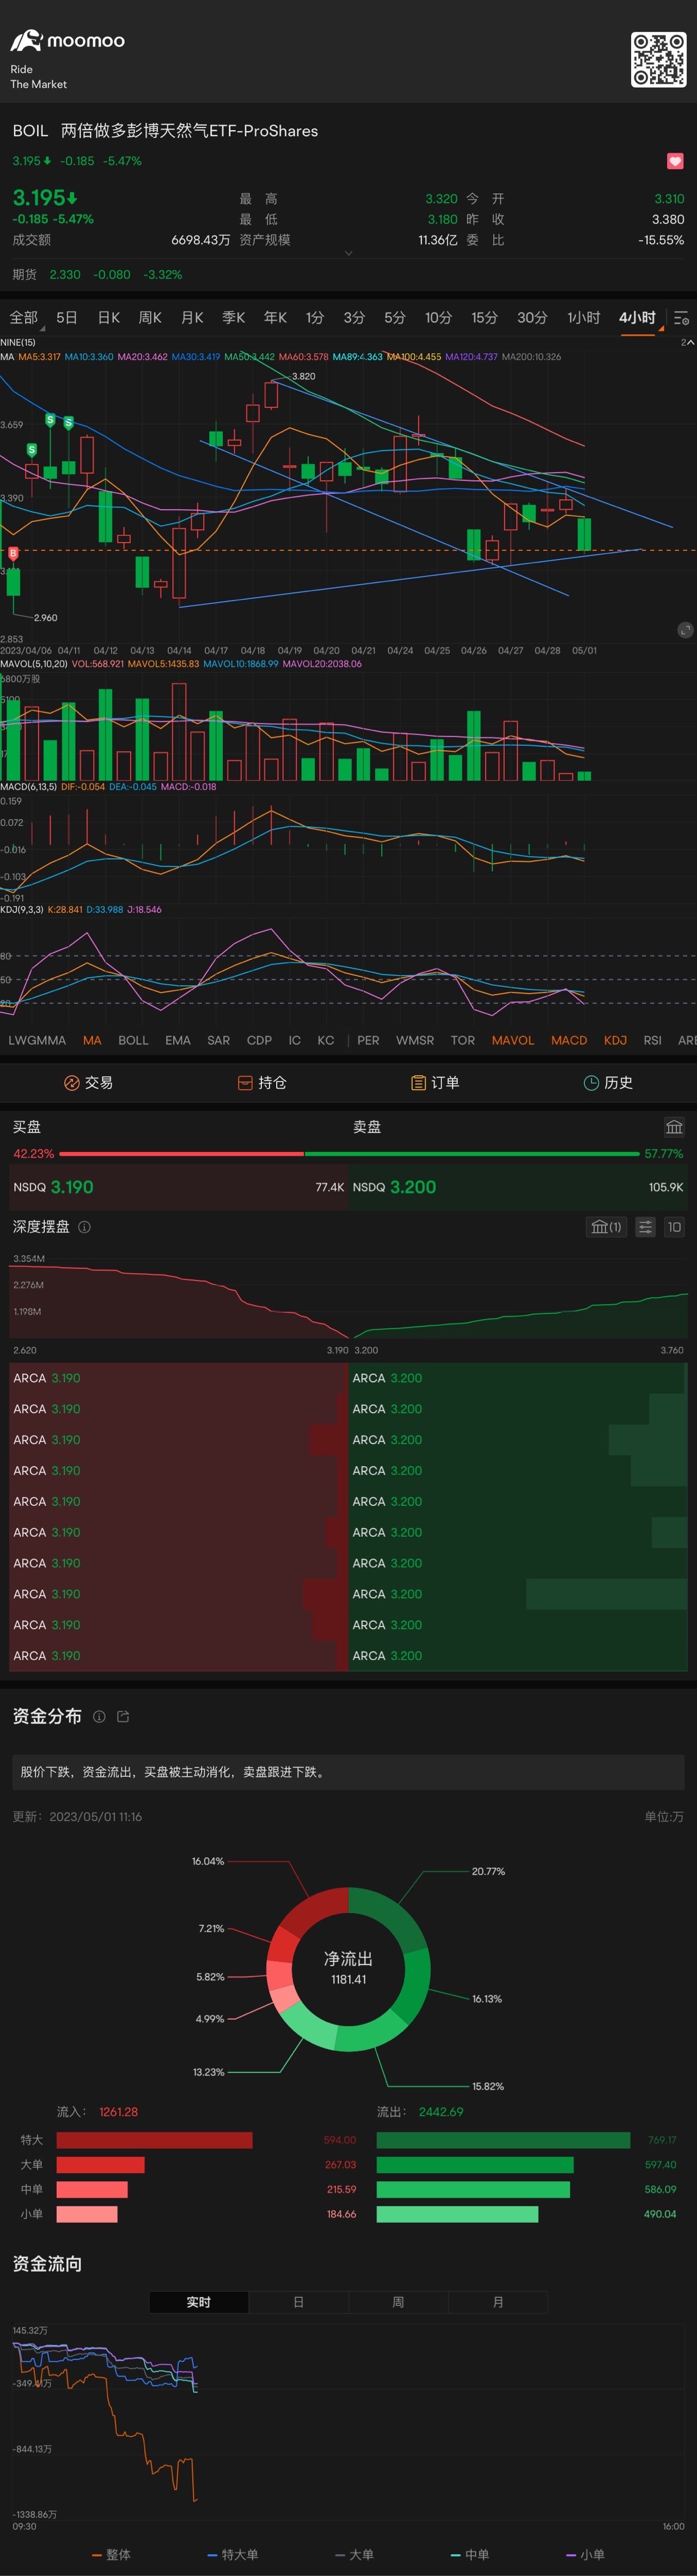Click the chart fullscreen rotate icon
Image resolution: width=697 pixels, height=2576 pixels.
coord(685,630)
